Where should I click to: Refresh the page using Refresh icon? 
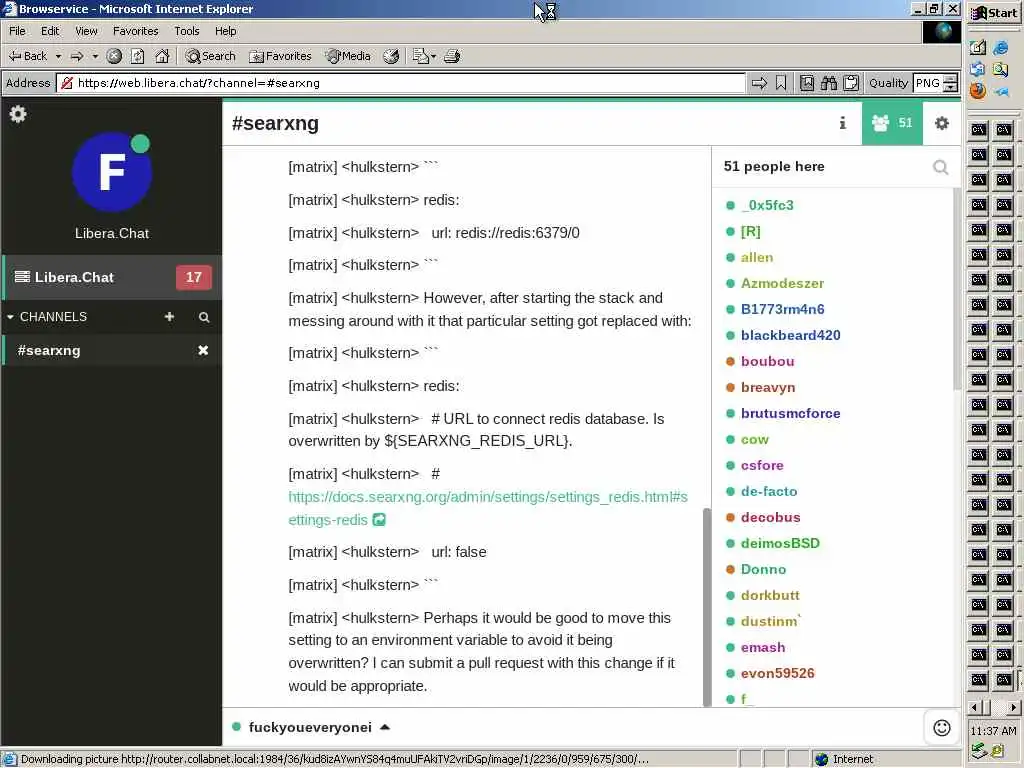click(x=137, y=56)
